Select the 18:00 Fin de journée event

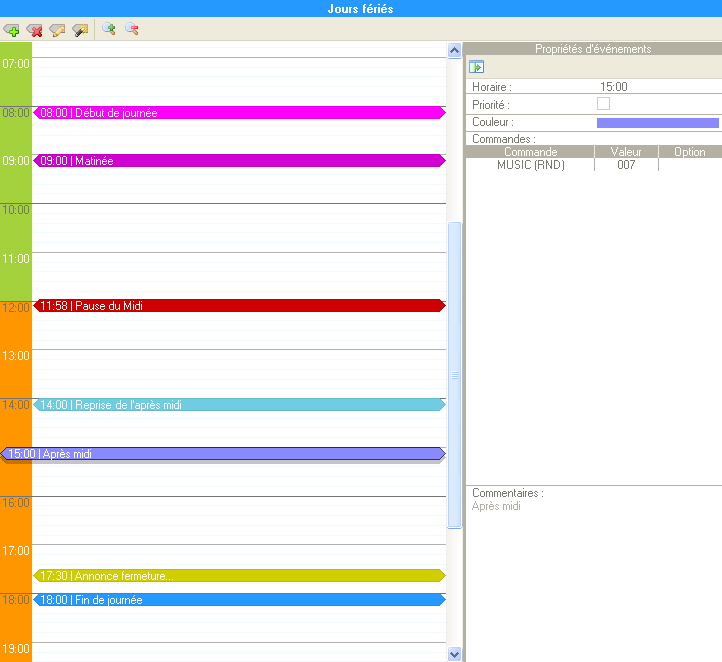[239, 599]
